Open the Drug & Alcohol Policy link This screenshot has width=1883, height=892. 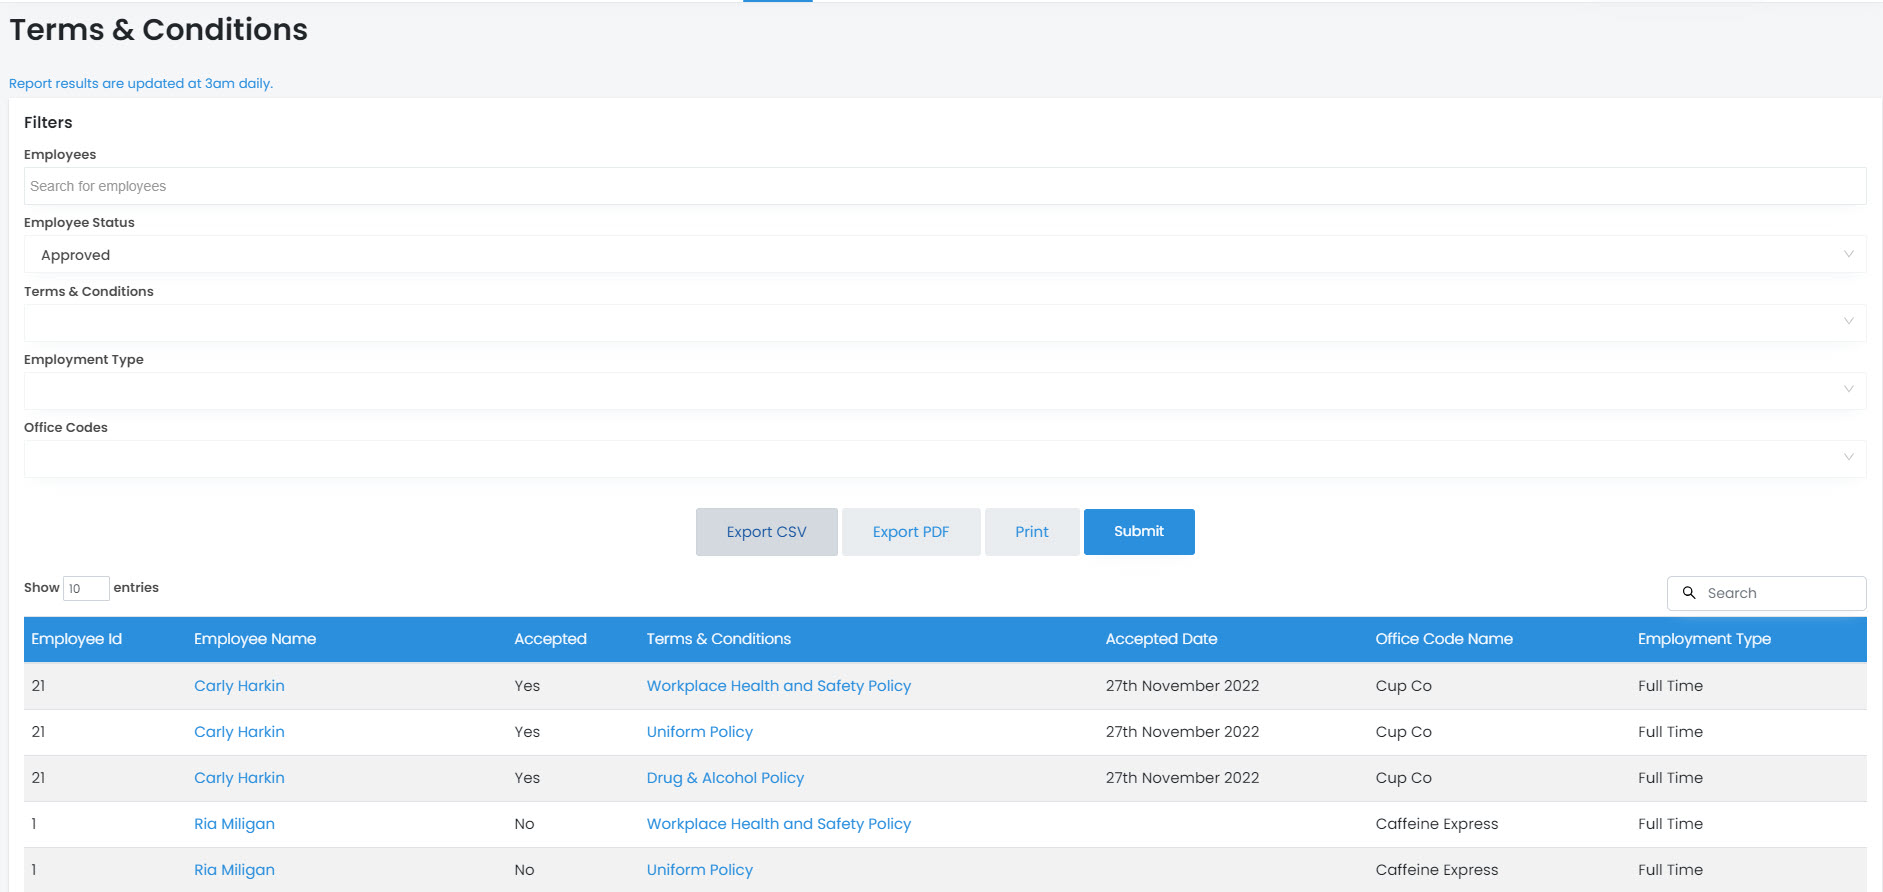pos(725,778)
